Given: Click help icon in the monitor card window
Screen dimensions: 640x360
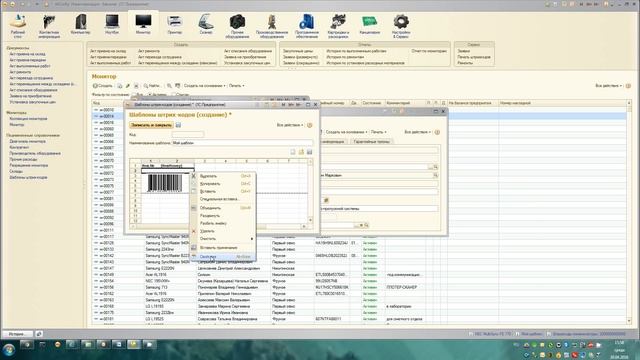Looking at the screenshot, I should tap(437, 132).
